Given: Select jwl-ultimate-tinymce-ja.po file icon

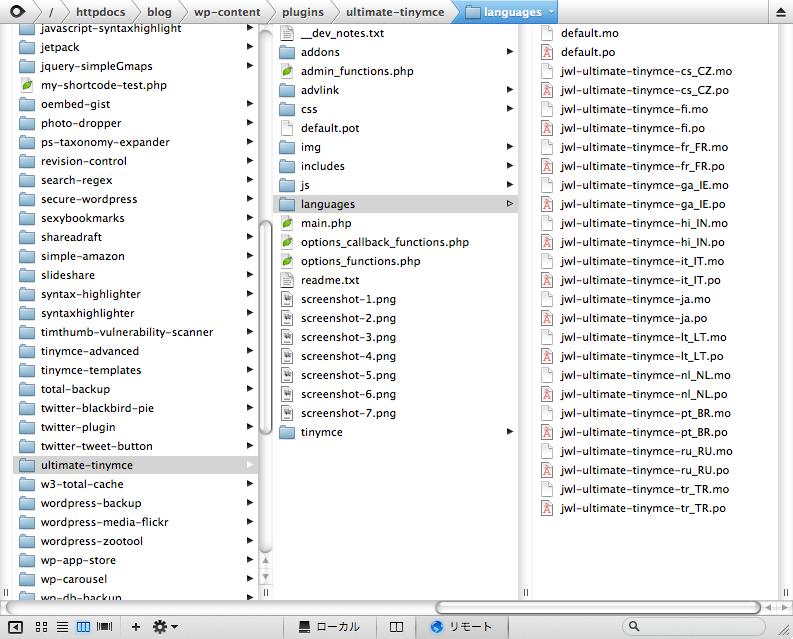Looking at the screenshot, I should pyautogui.click(x=547, y=318).
